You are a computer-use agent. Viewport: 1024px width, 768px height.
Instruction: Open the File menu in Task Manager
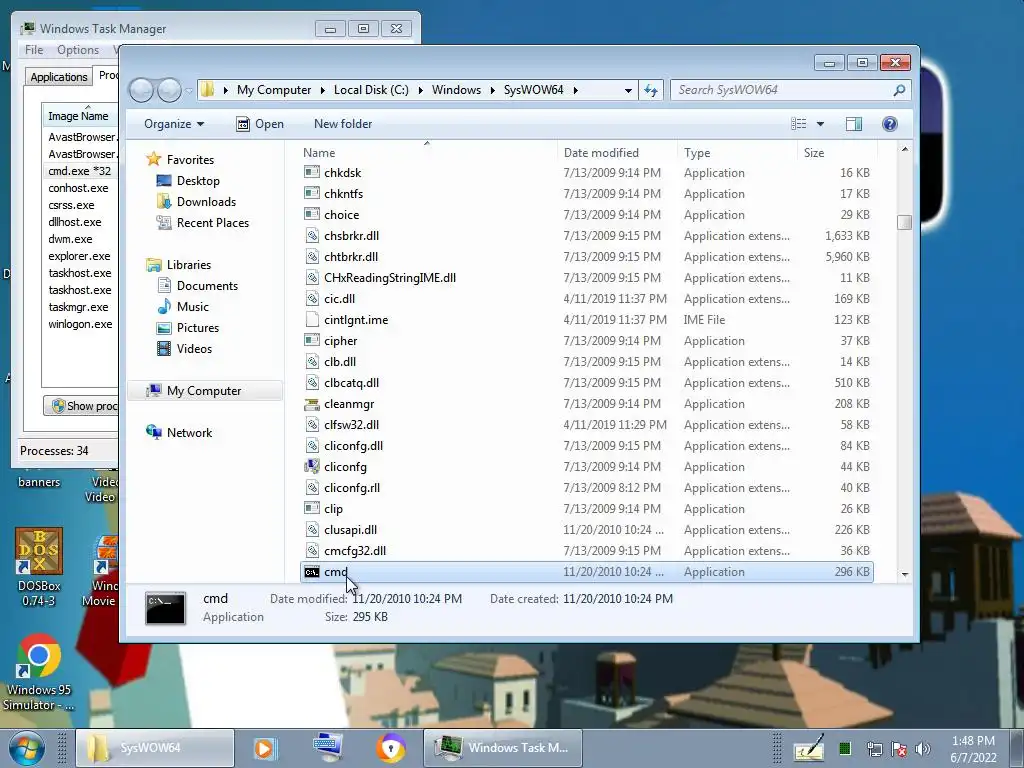(34, 50)
